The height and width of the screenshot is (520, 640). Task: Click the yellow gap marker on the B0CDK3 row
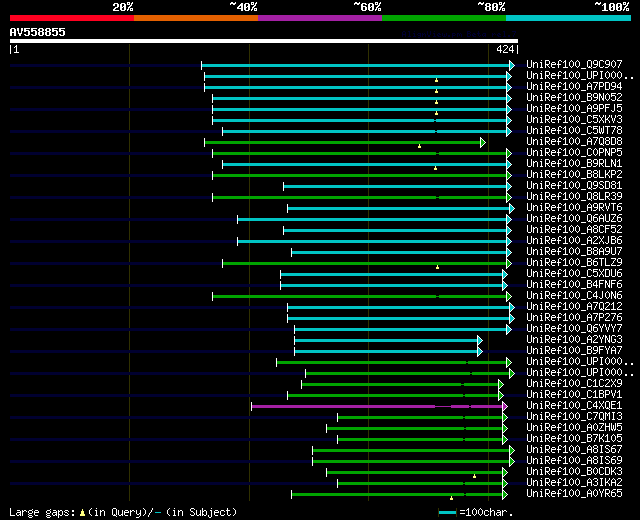click(x=474, y=476)
